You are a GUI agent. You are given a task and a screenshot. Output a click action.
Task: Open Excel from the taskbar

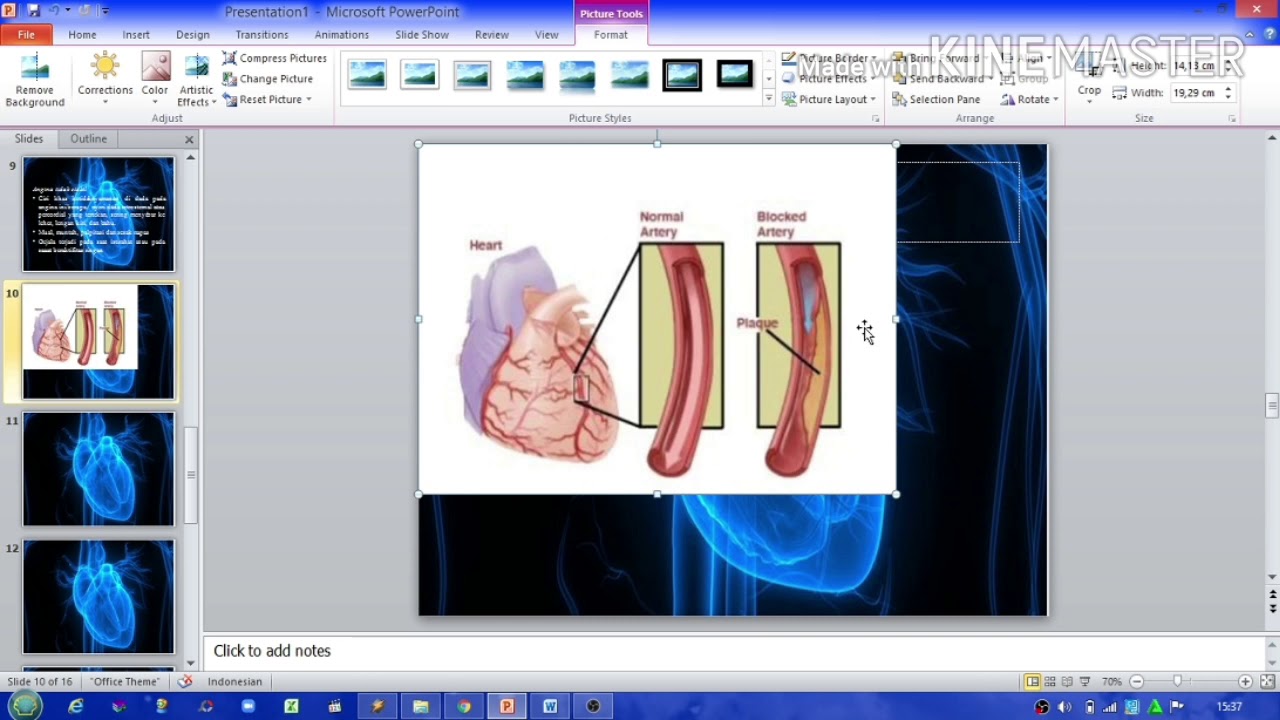coord(291,706)
